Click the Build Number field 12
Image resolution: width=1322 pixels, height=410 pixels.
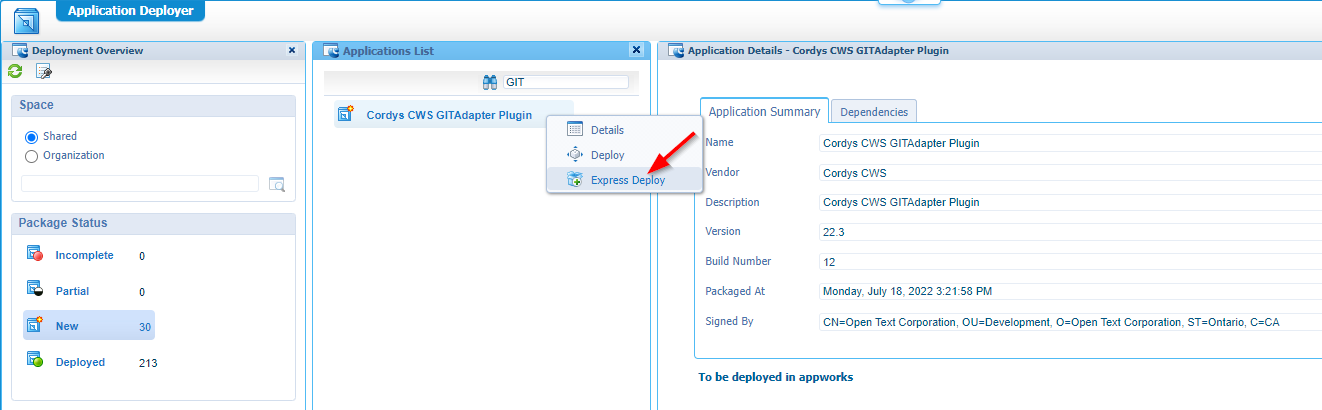point(1070,262)
